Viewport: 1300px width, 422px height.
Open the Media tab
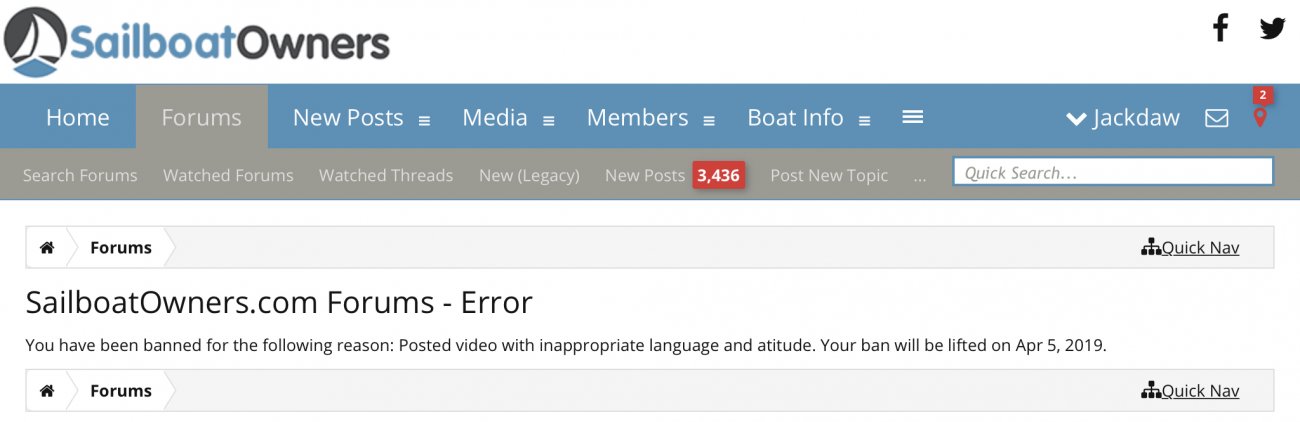coord(495,117)
